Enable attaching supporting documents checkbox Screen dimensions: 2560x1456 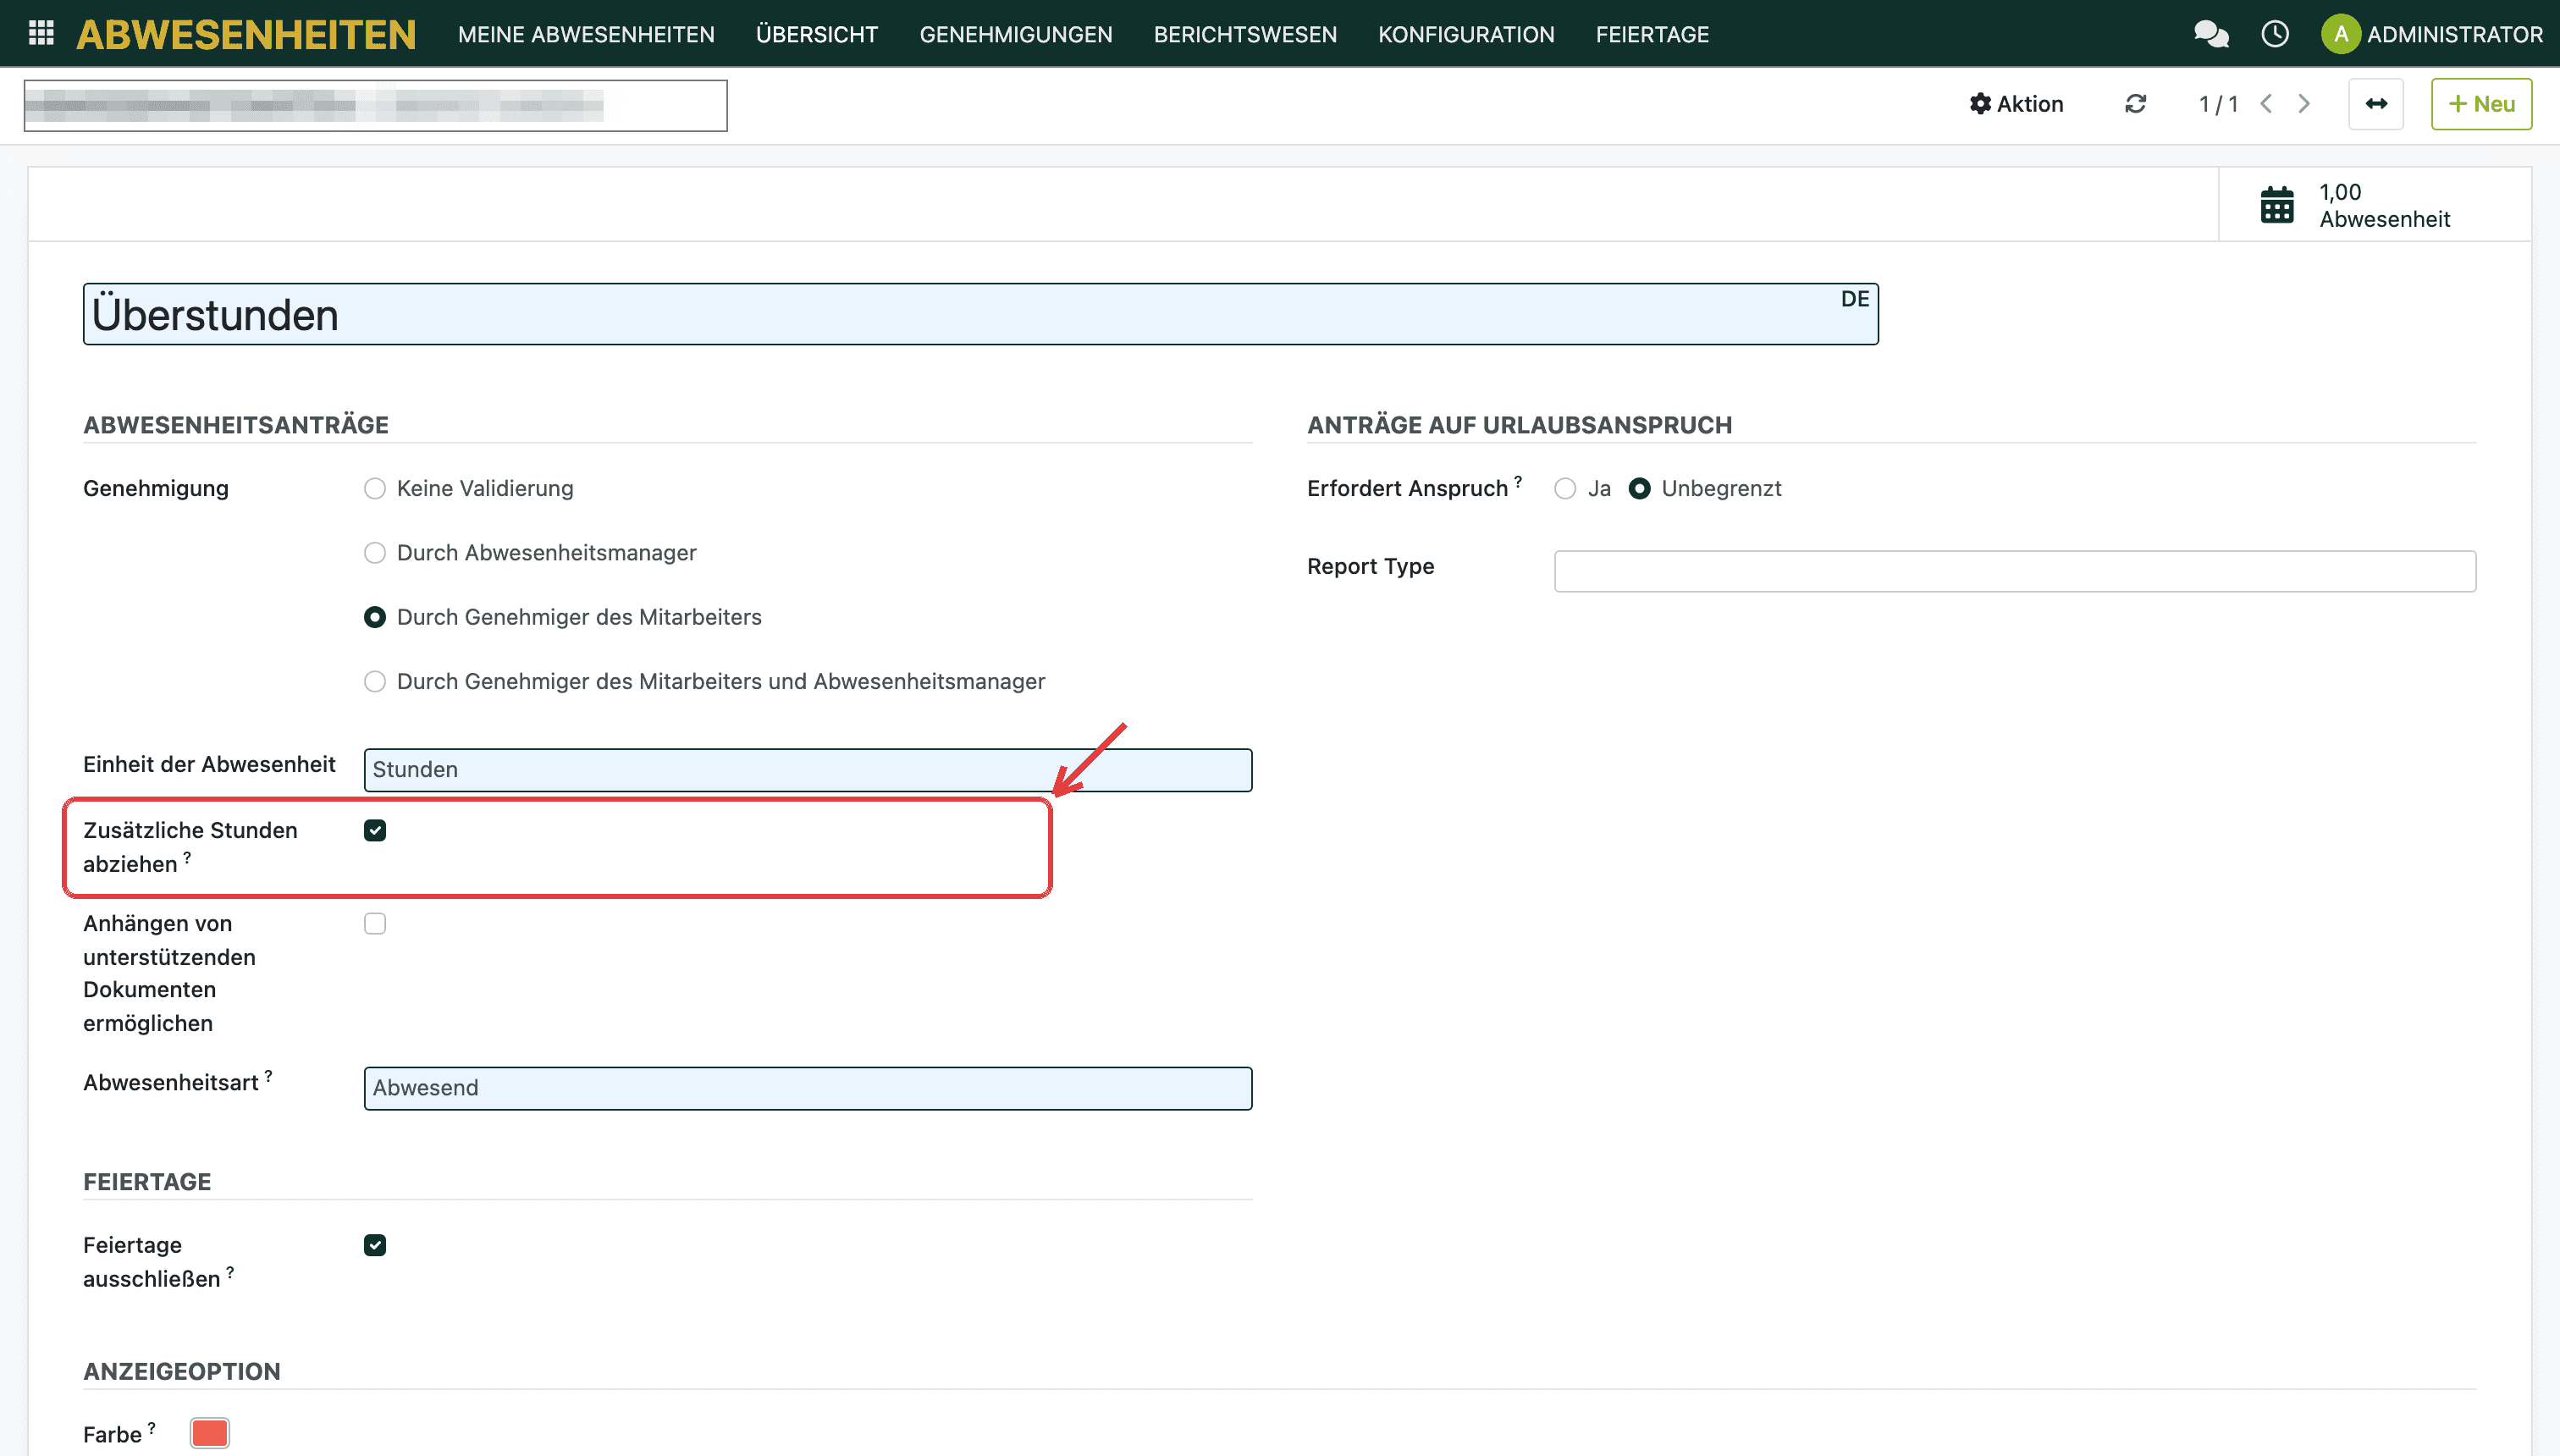click(x=375, y=923)
